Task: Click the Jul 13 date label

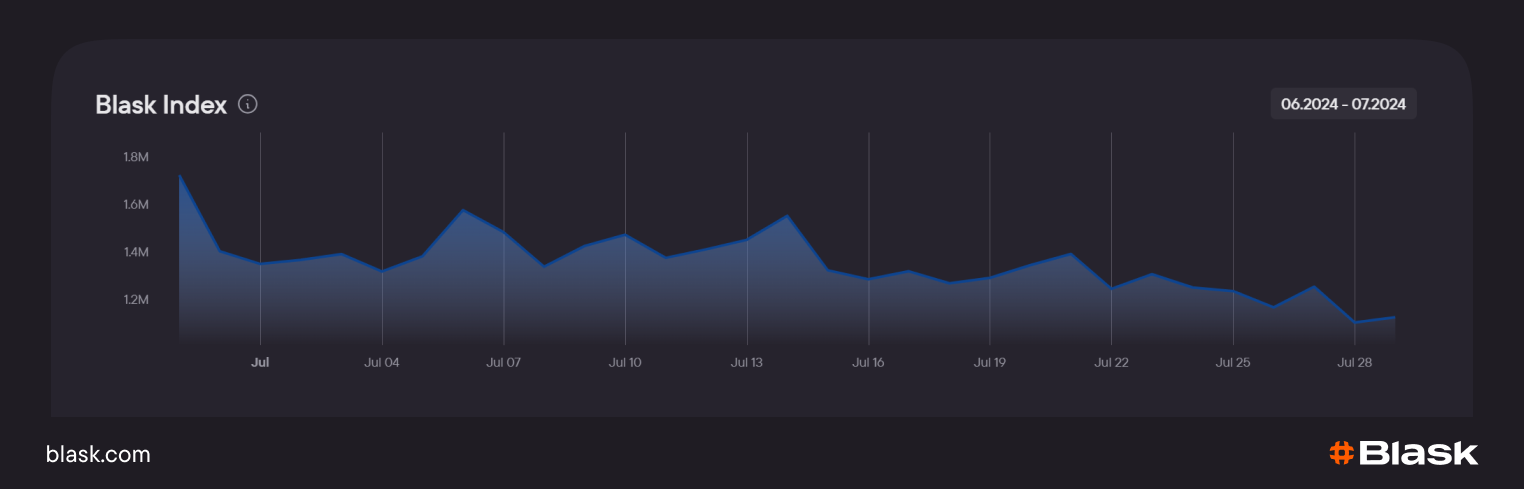Action: [x=747, y=363]
